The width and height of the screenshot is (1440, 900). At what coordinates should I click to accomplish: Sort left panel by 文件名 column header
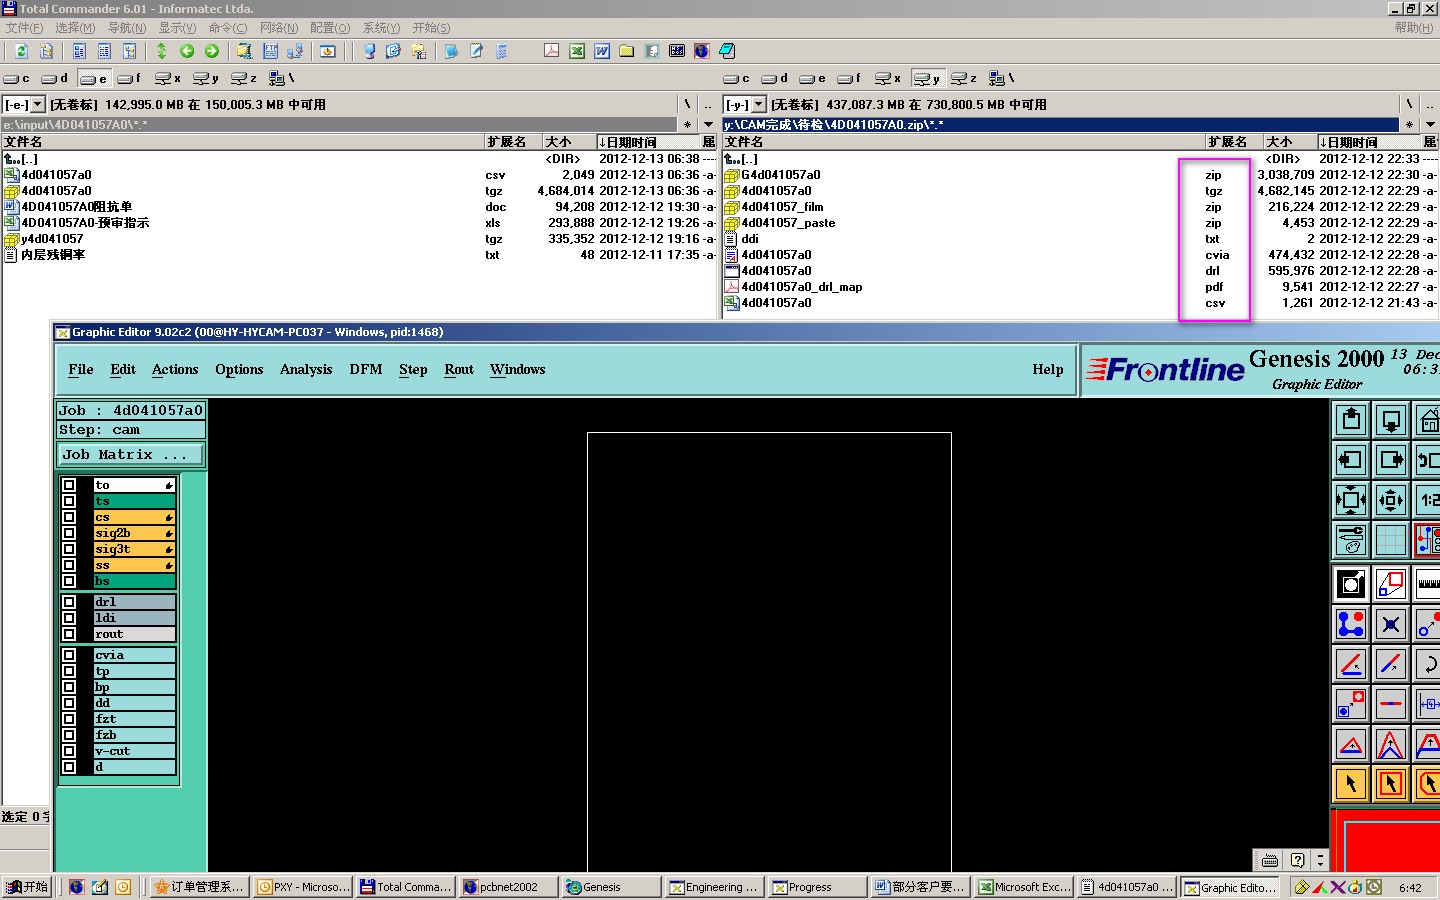click(242, 142)
